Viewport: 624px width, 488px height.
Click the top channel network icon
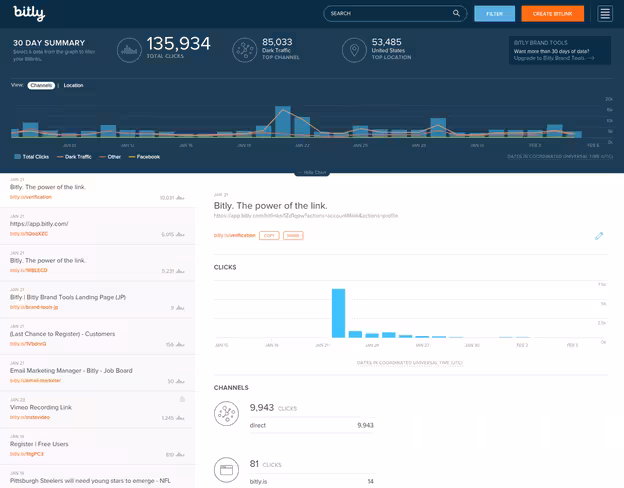coord(244,50)
